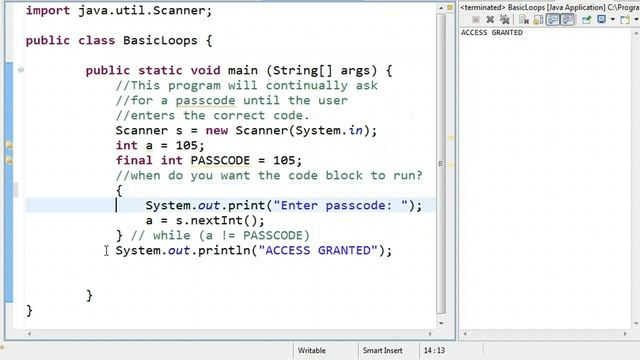
Task: Click the '// while (a != PASSCODE)' comment
Action: tap(220, 236)
